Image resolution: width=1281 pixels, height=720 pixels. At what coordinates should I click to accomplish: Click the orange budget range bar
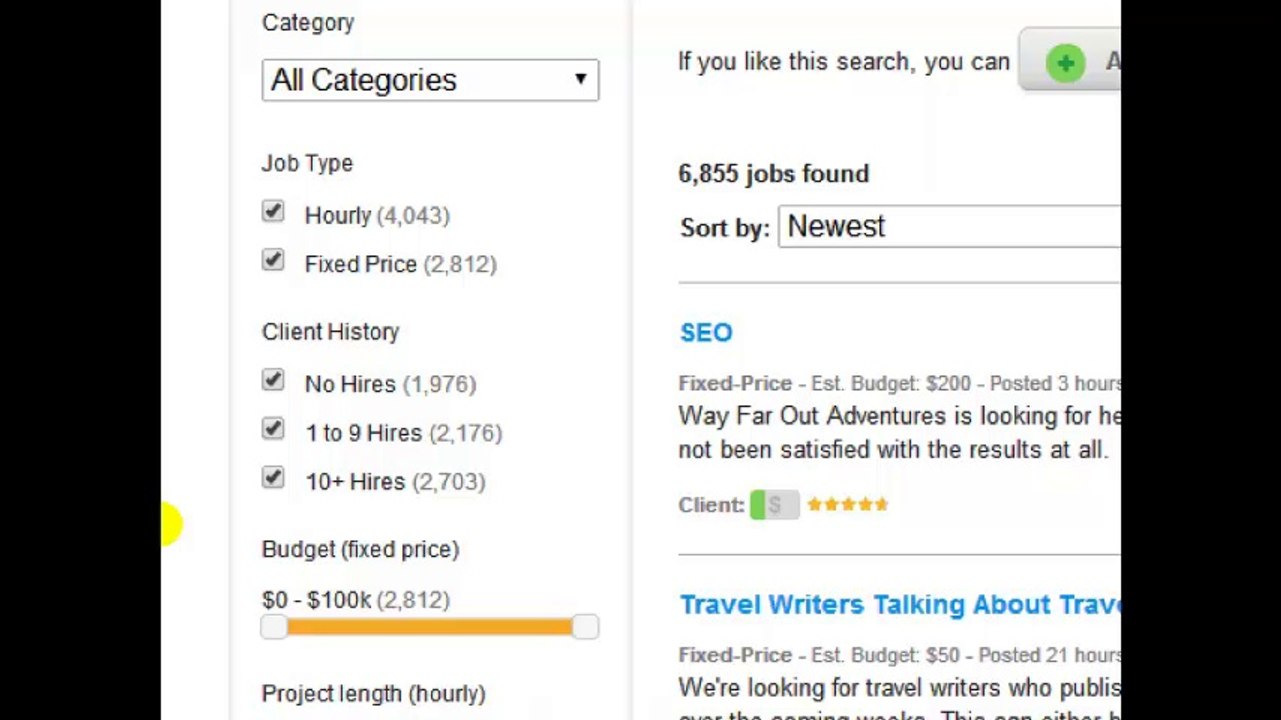pos(429,627)
